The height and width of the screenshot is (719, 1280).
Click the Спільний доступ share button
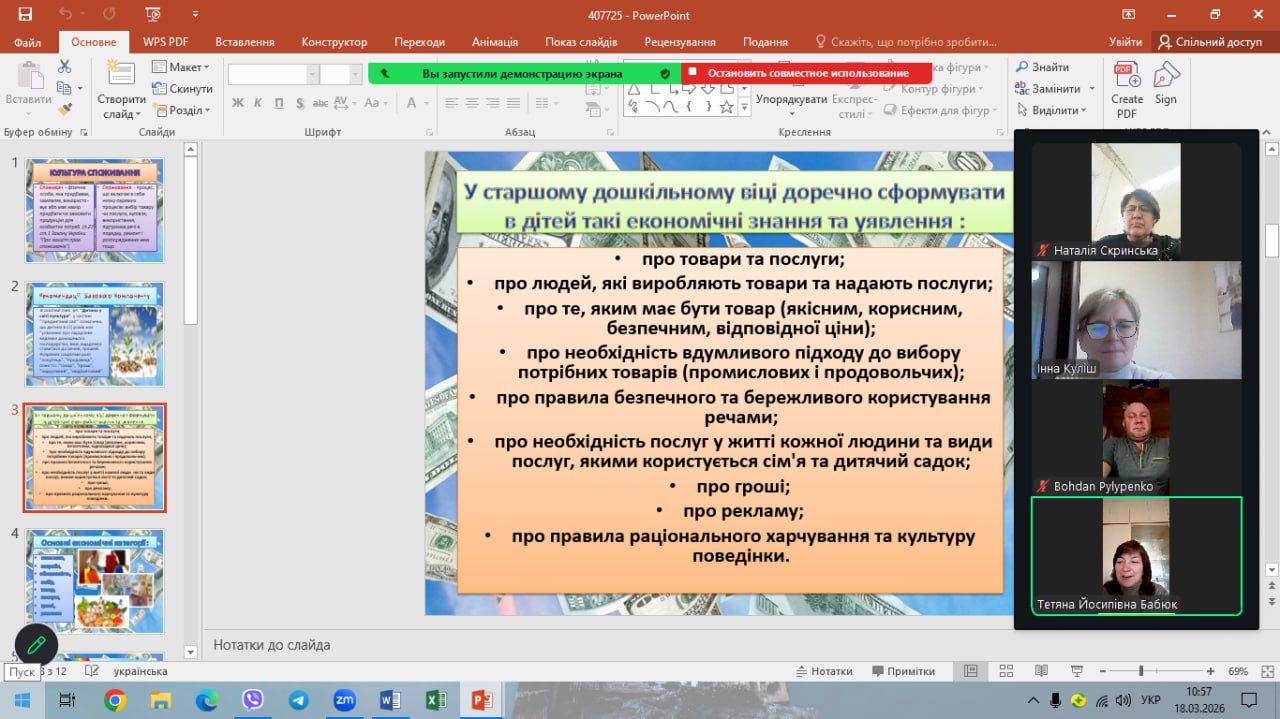pos(1210,42)
